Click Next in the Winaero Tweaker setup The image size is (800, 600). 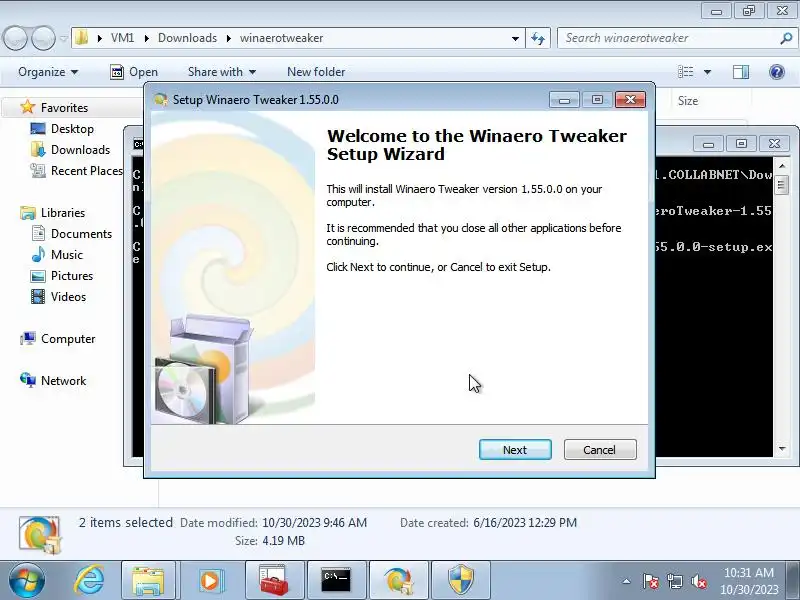(515, 449)
